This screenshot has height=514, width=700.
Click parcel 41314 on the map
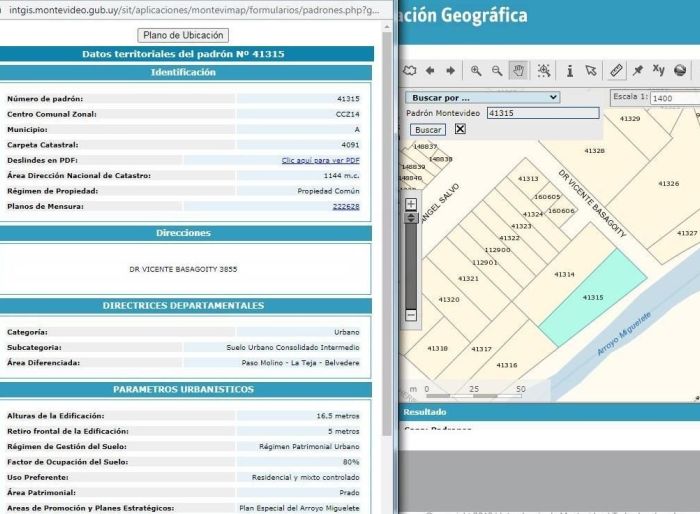[564, 274]
